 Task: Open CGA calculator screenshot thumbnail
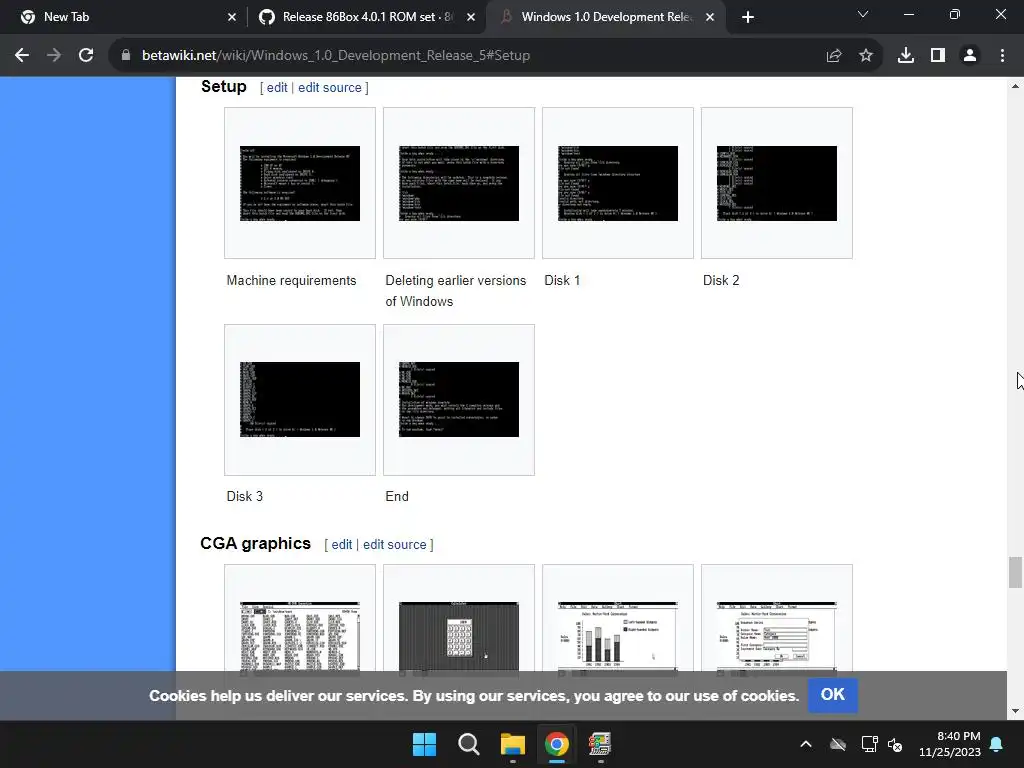pyautogui.click(x=459, y=637)
